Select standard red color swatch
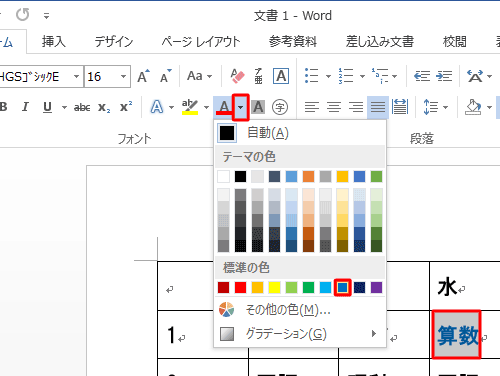500x376 pixels. click(x=240, y=287)
